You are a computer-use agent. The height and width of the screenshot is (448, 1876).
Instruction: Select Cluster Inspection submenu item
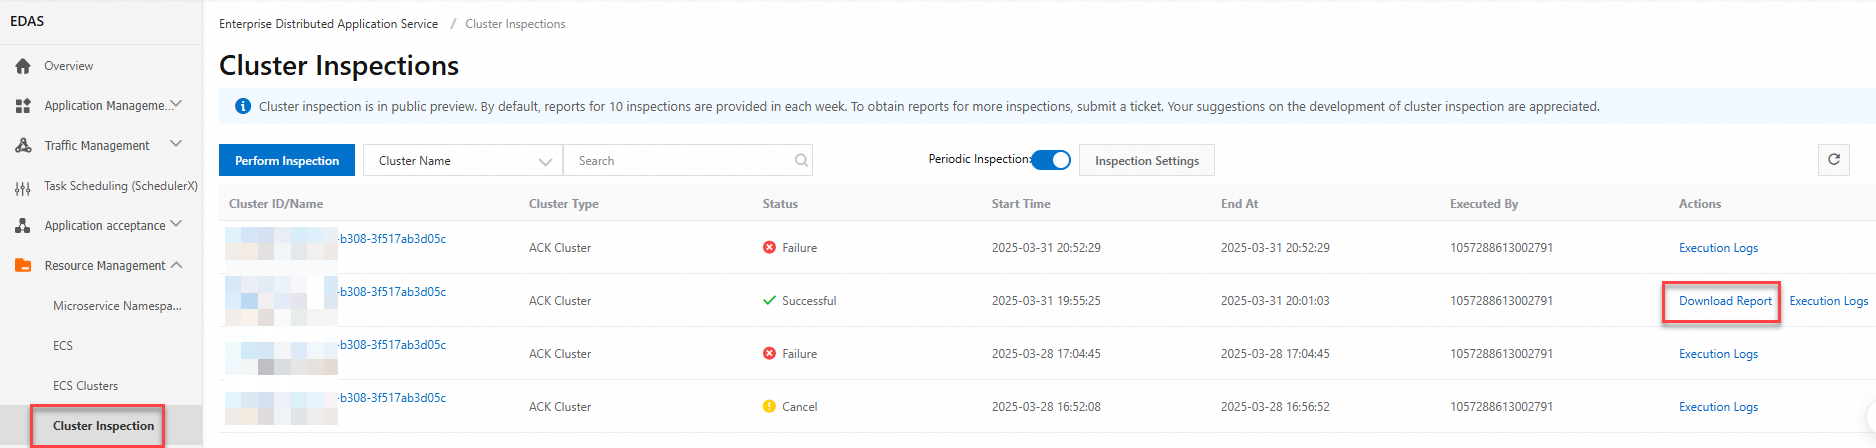tap(103, 426)
